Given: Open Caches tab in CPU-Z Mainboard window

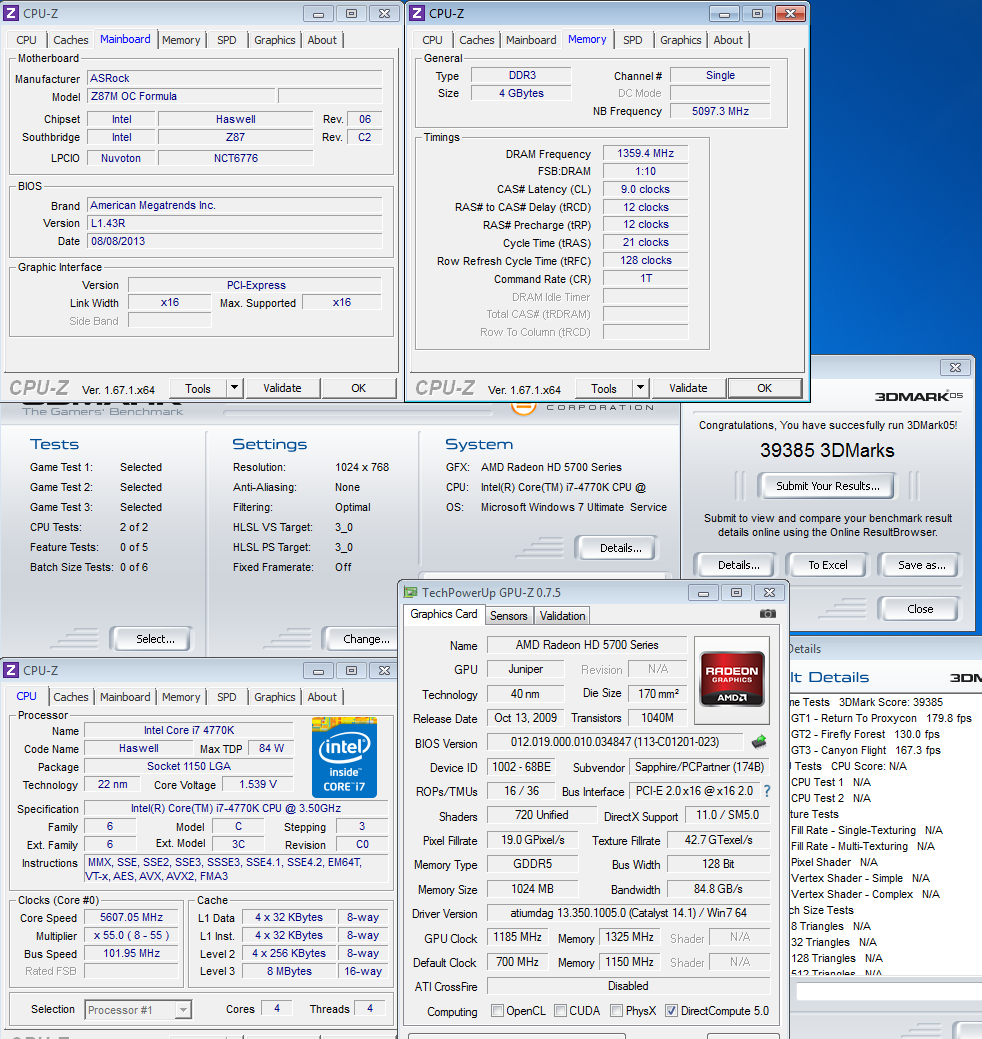Looking at the screenshot, I should (70, 40).
